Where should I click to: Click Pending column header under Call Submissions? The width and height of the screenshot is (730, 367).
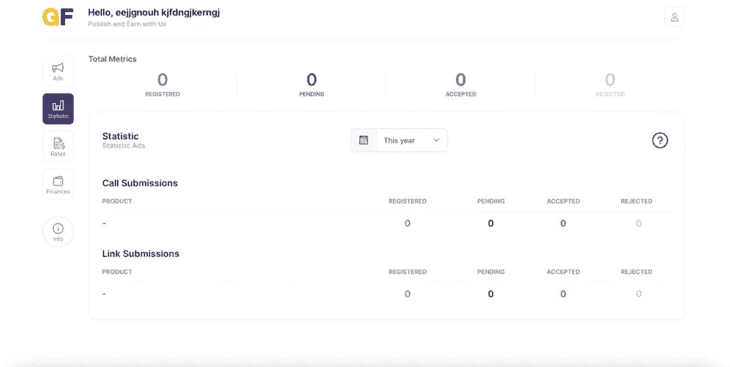click(491, 201)
